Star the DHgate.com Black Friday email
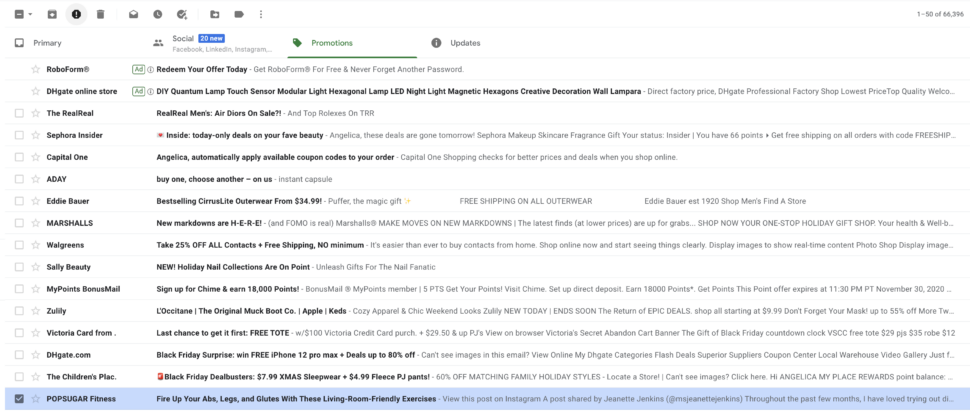The height and width of the screenshot is (413, 970). [x=36, y=355]
